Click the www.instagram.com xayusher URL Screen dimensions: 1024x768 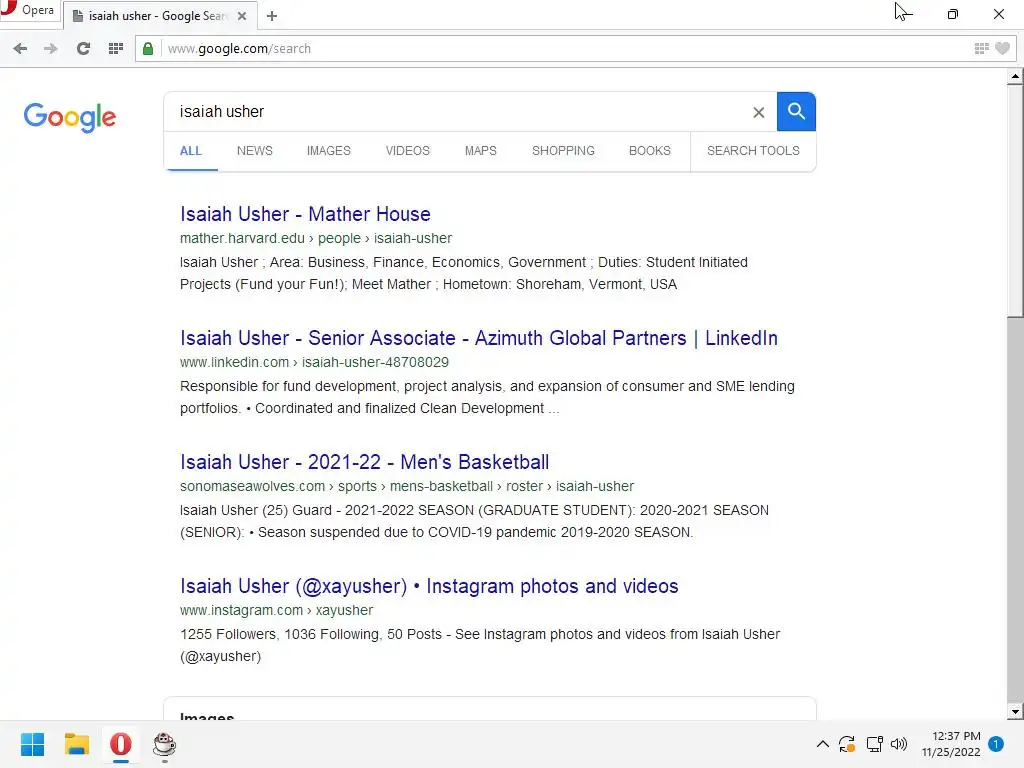(276, 611)
